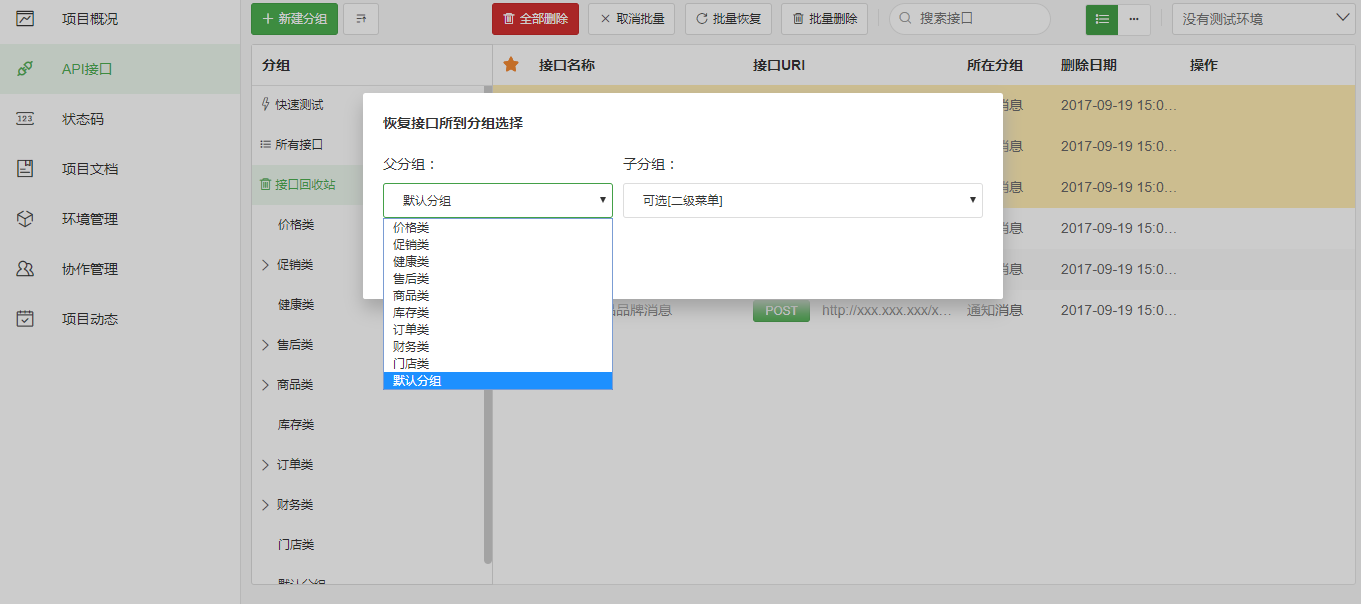Click the 新建分组 button
Image resolution: width=1361 pixels, height=604 pixels.
(x=294, y=19)
